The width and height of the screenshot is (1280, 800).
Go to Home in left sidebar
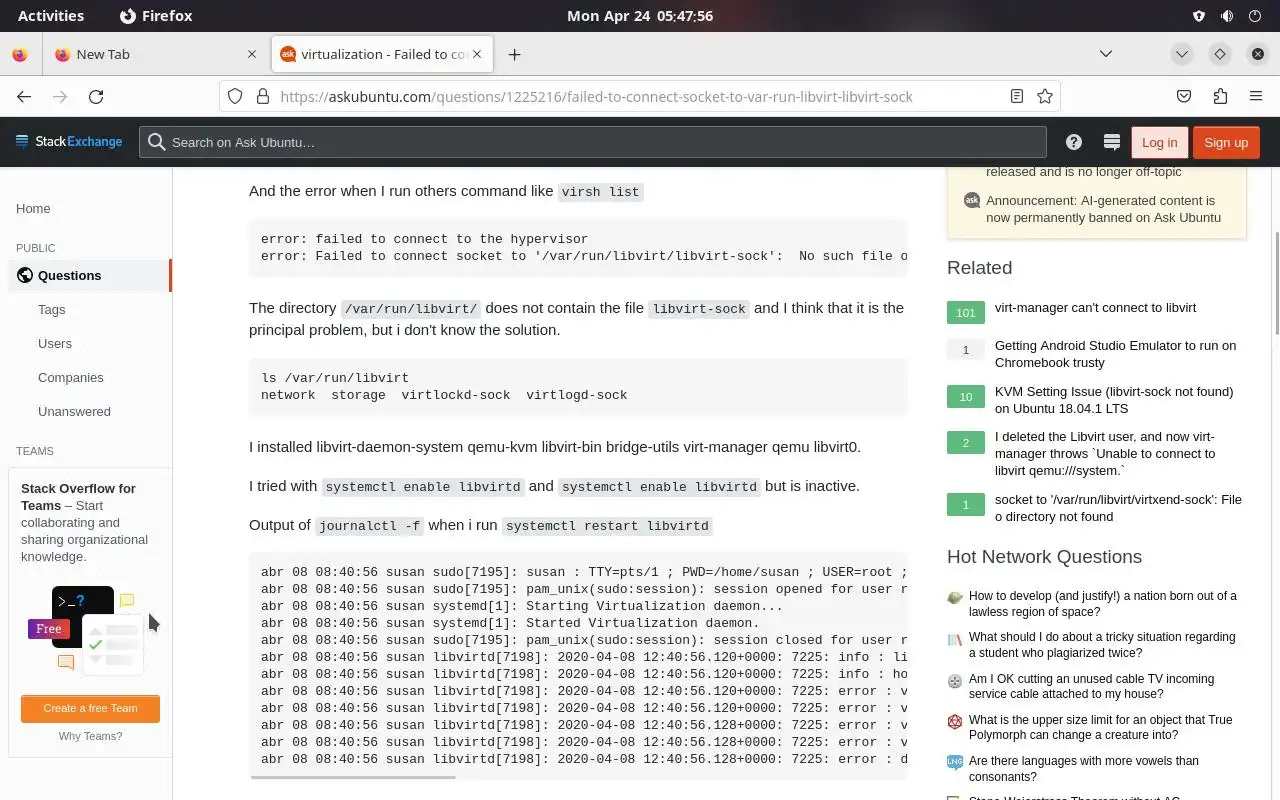[33, 208]
